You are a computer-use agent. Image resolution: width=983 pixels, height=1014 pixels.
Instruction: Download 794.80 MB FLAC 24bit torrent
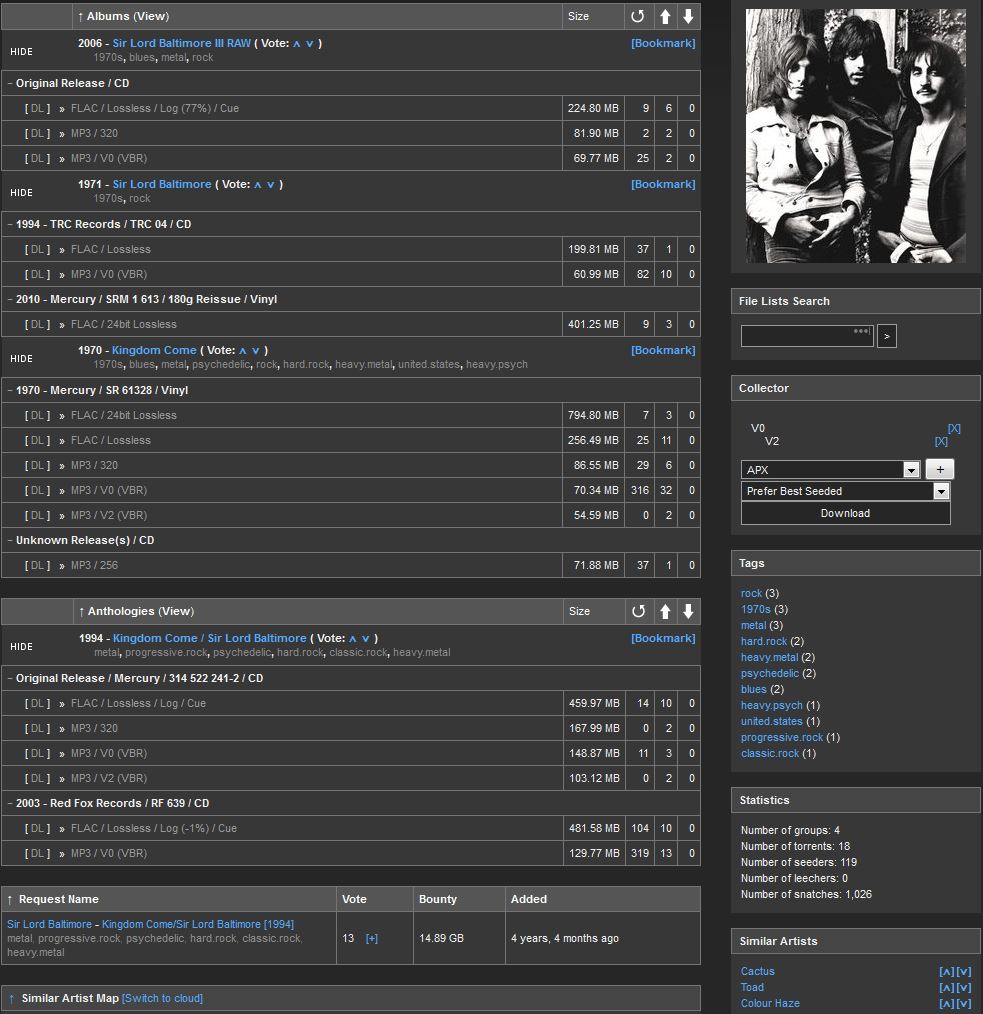tap(38, 416)
